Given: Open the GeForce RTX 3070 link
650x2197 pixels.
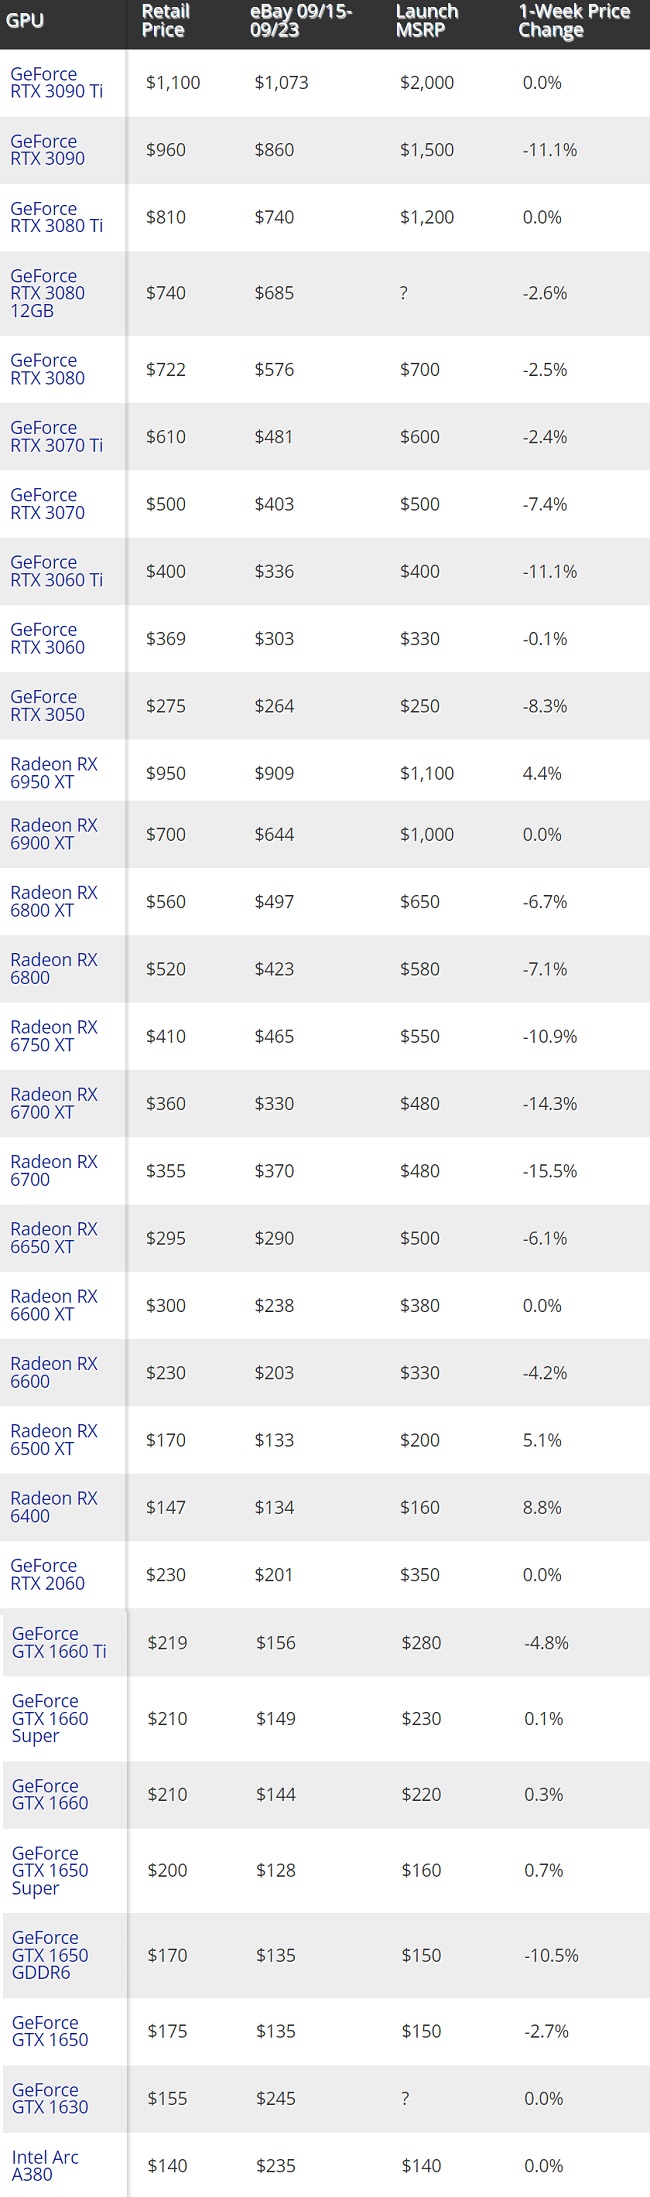Looking at the screenshot, I should click(47, 504).
